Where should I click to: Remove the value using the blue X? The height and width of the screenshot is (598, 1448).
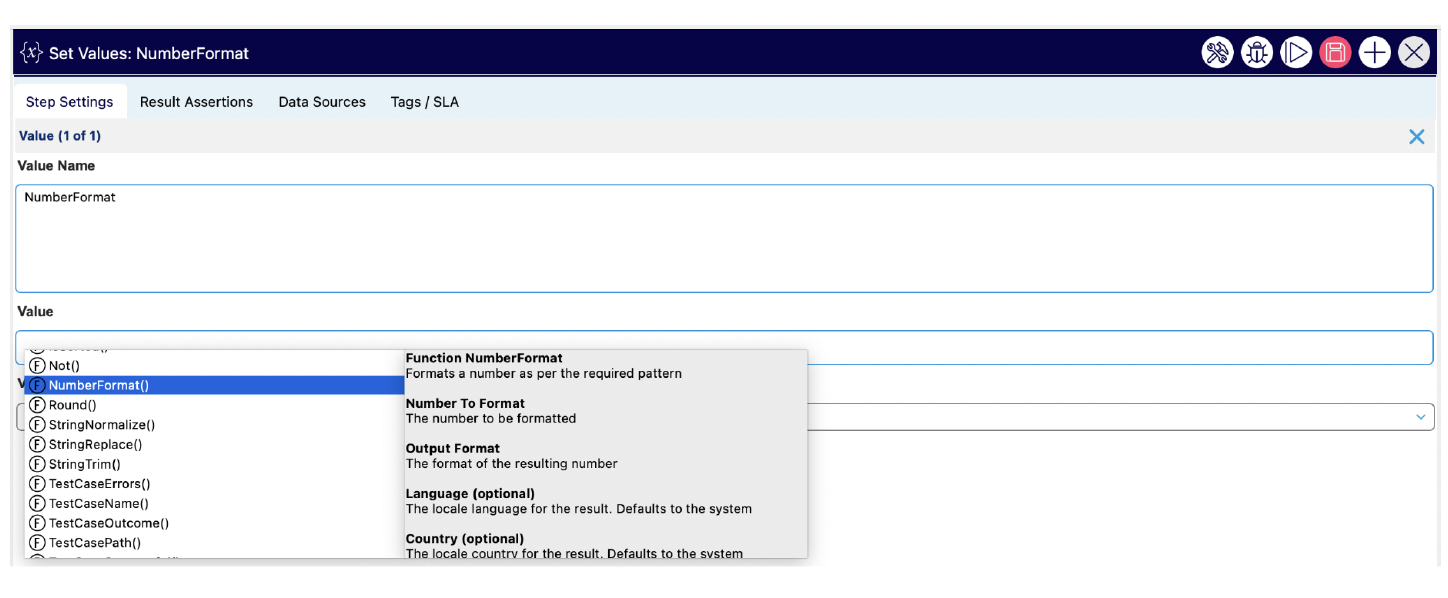coord(1417,137)
